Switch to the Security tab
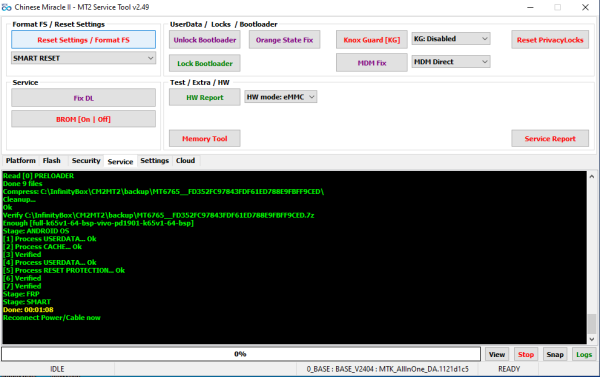600x377 pixels. coord(86,160)
